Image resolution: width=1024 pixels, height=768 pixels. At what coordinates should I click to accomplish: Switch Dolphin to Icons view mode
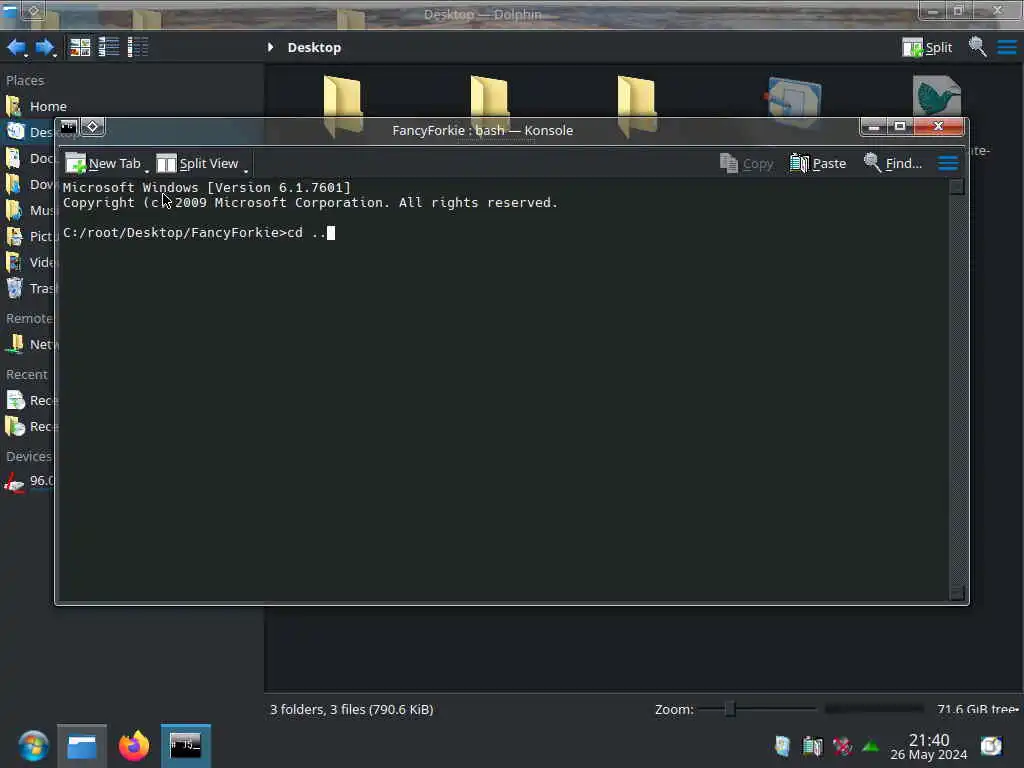coord(80,47)
